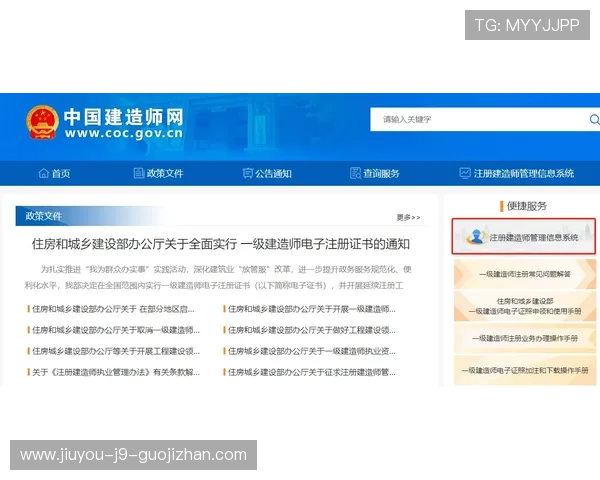Click the 注册建造师管理信息系统 quick service button
This screenshot has height=480, width=600.
point(523,237)
